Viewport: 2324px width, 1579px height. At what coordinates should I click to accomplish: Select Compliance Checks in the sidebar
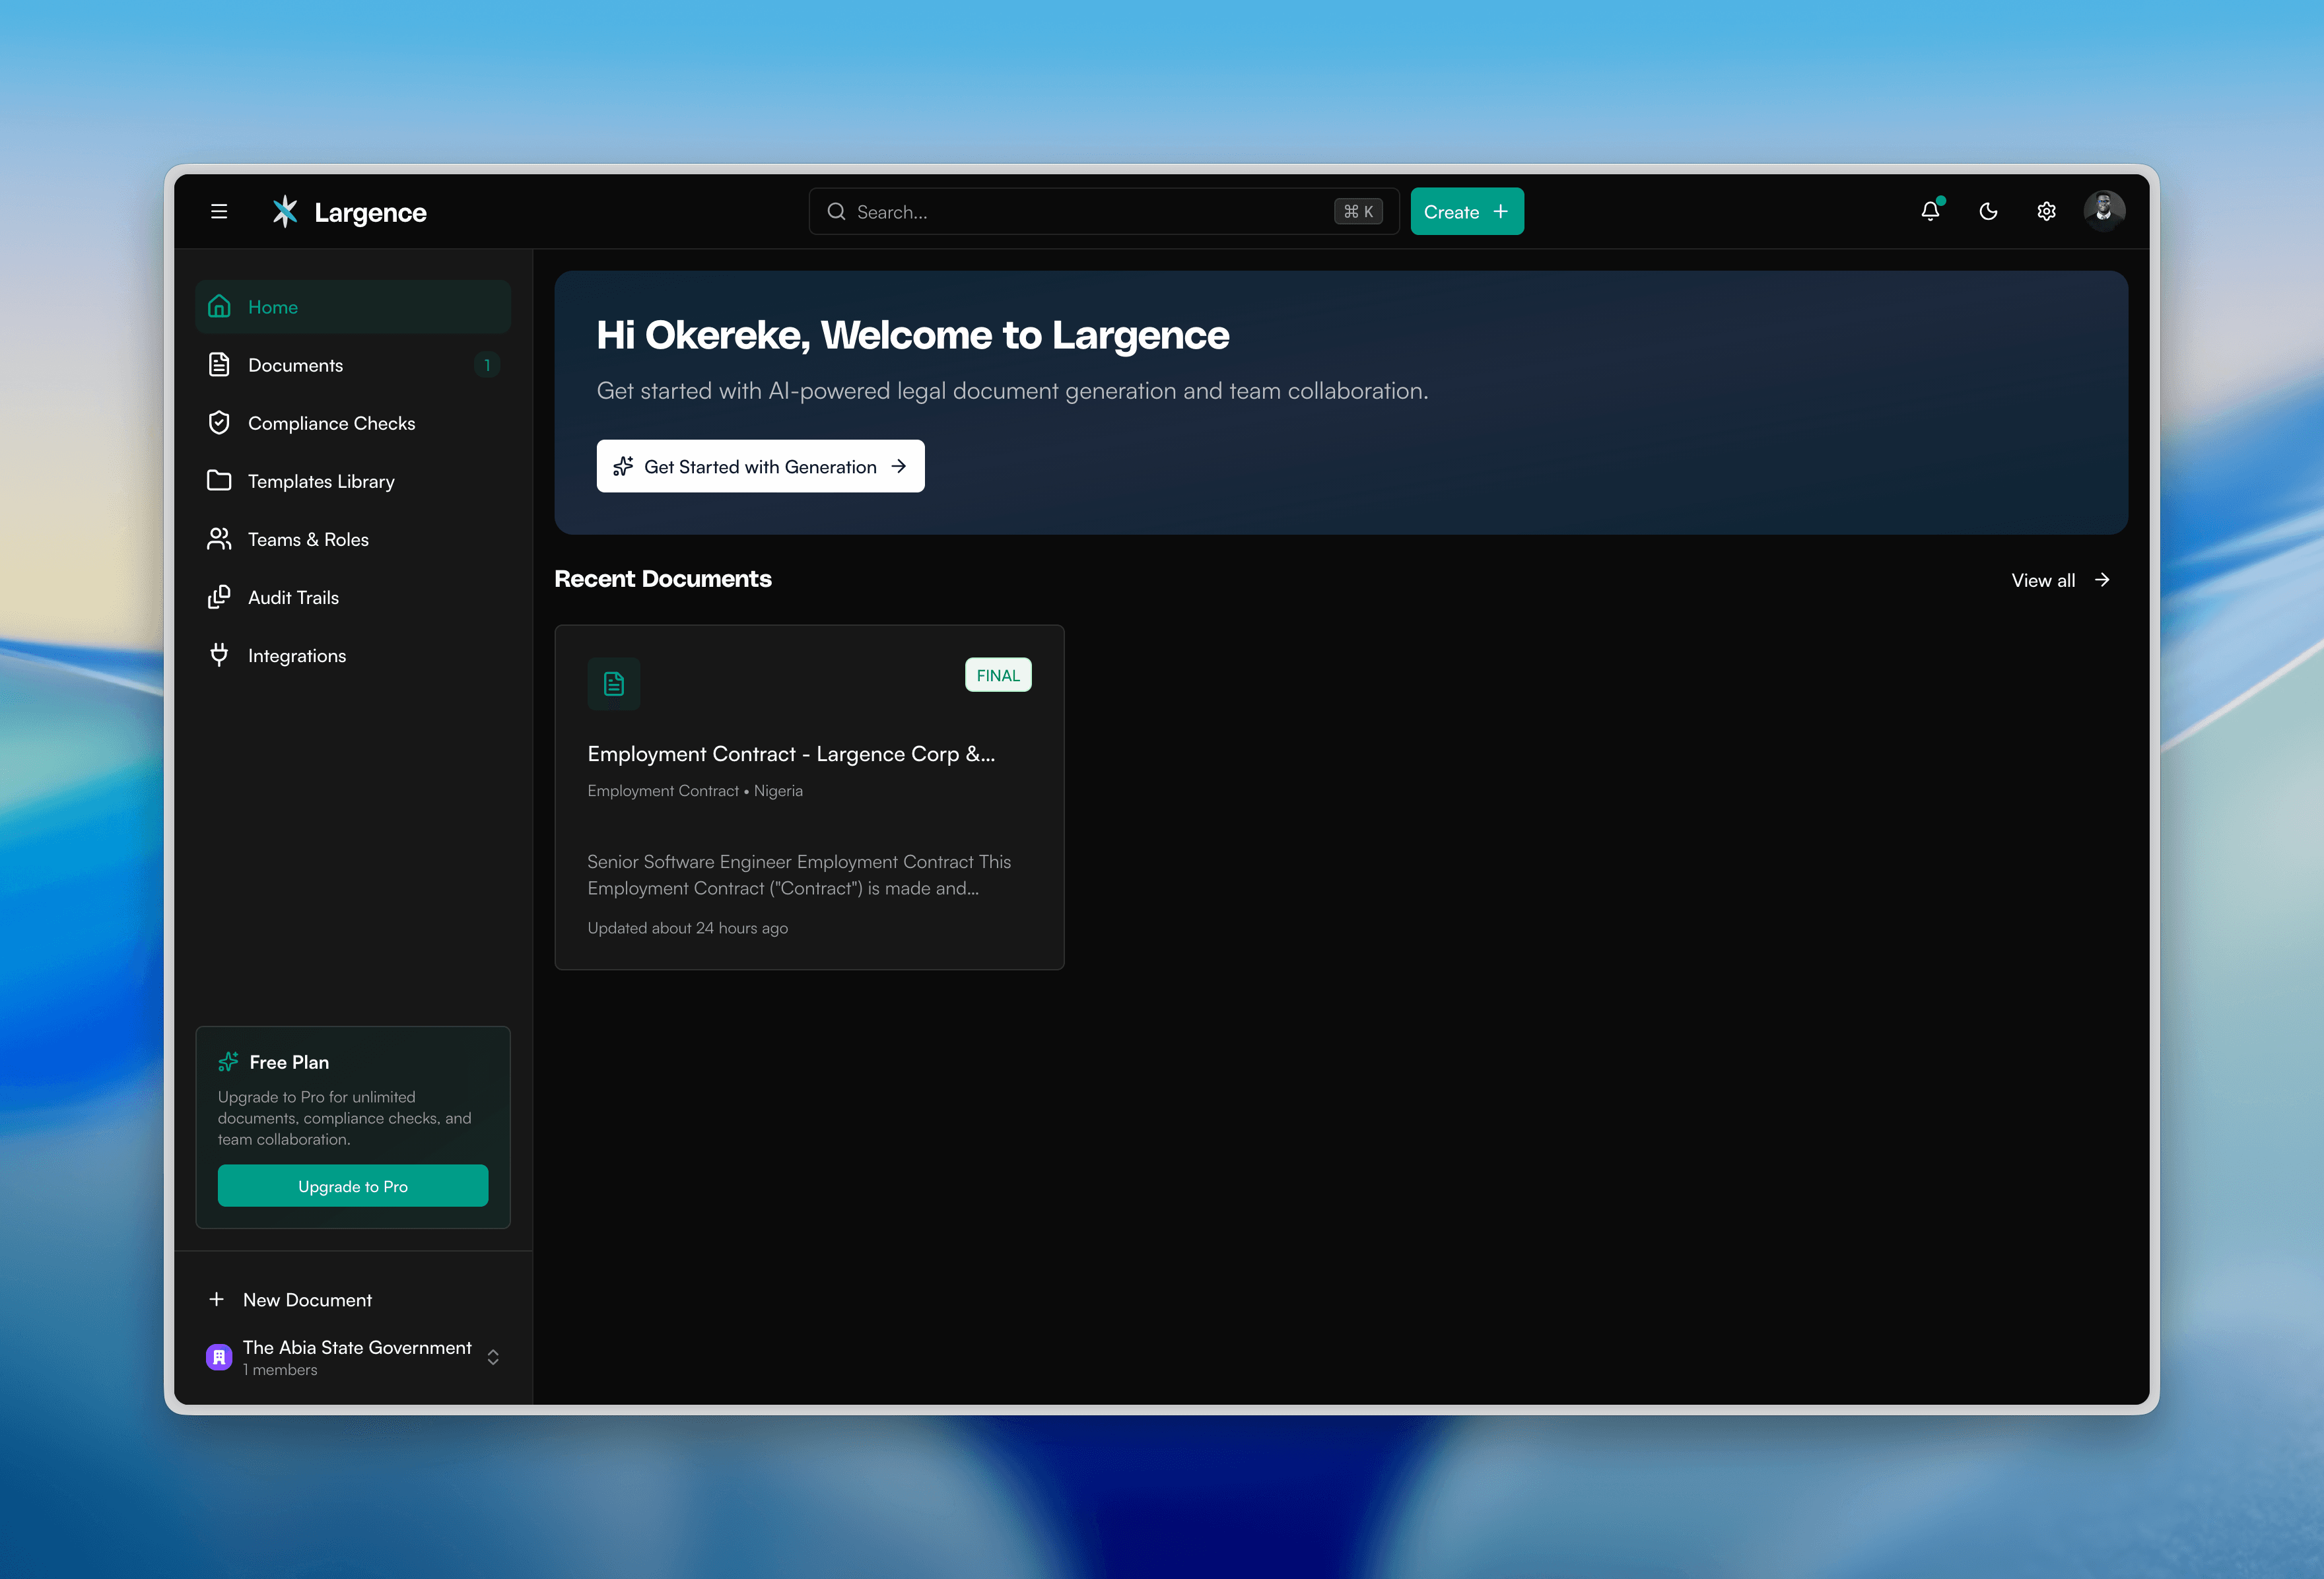tap(331, 423)
